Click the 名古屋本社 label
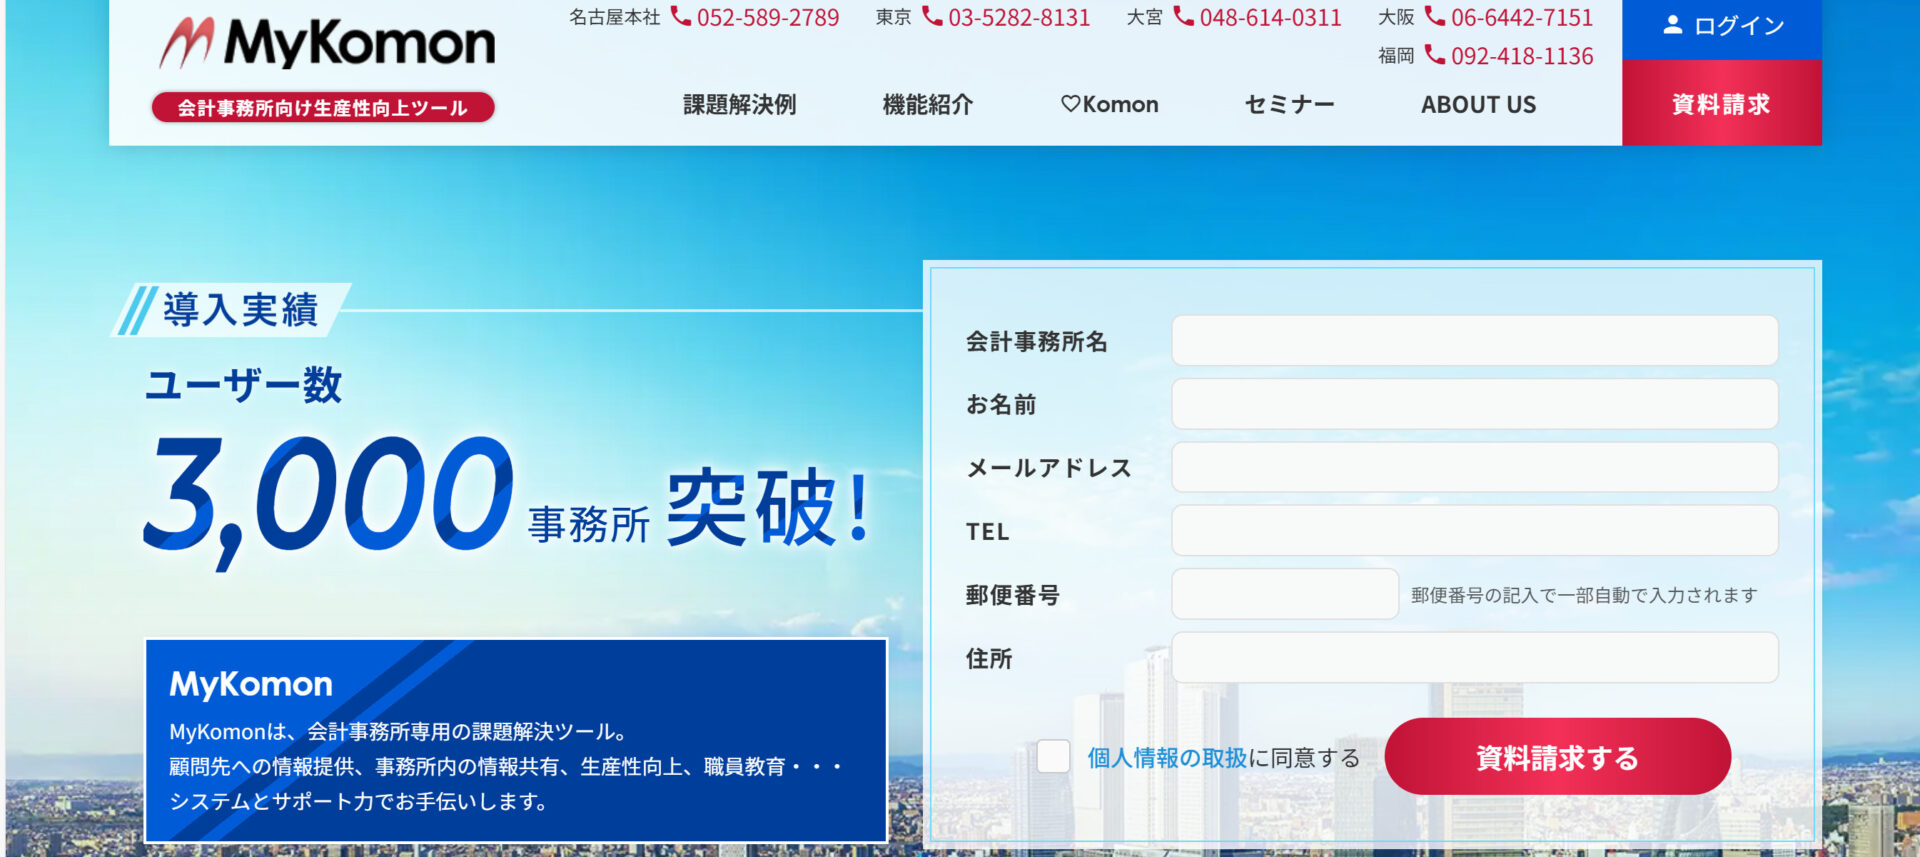1920x857 pixels. [x=614, y=17]
